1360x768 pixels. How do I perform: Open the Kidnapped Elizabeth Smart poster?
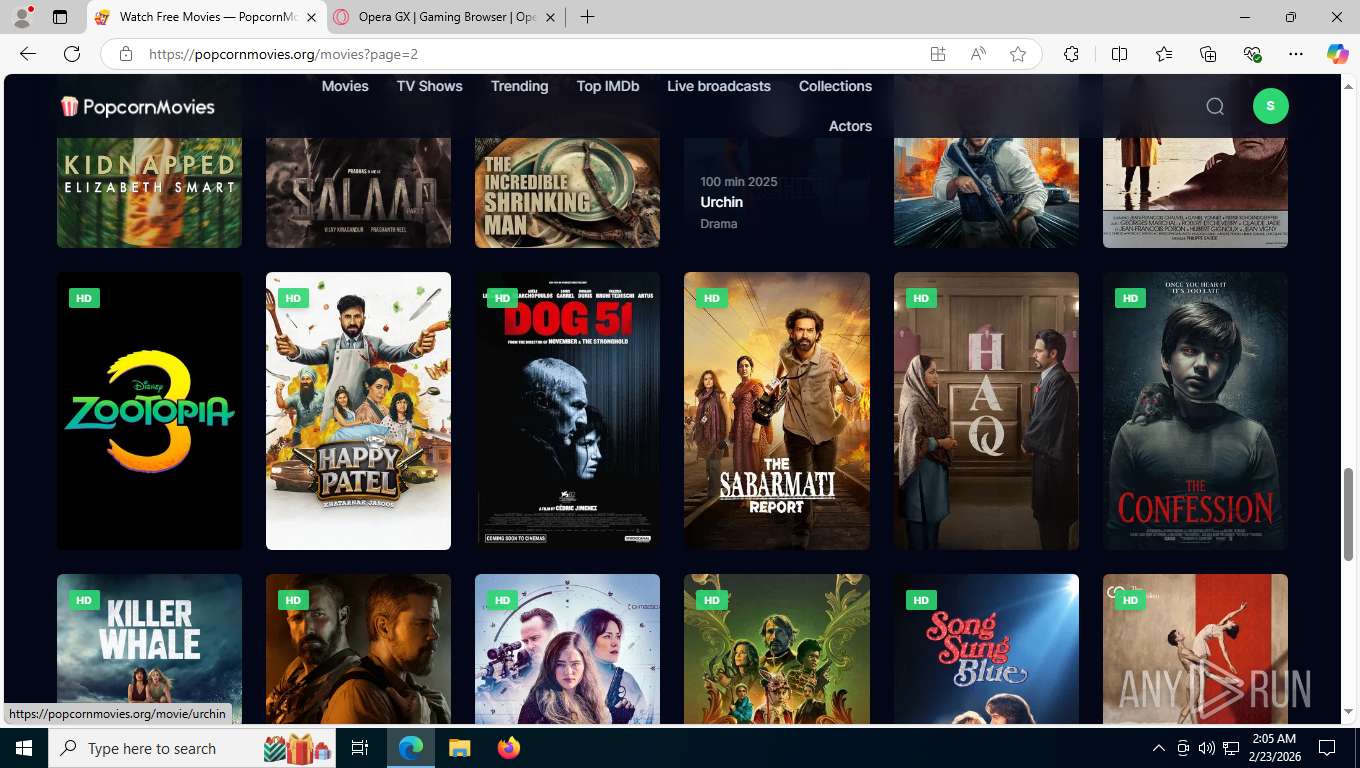point(149,192)
